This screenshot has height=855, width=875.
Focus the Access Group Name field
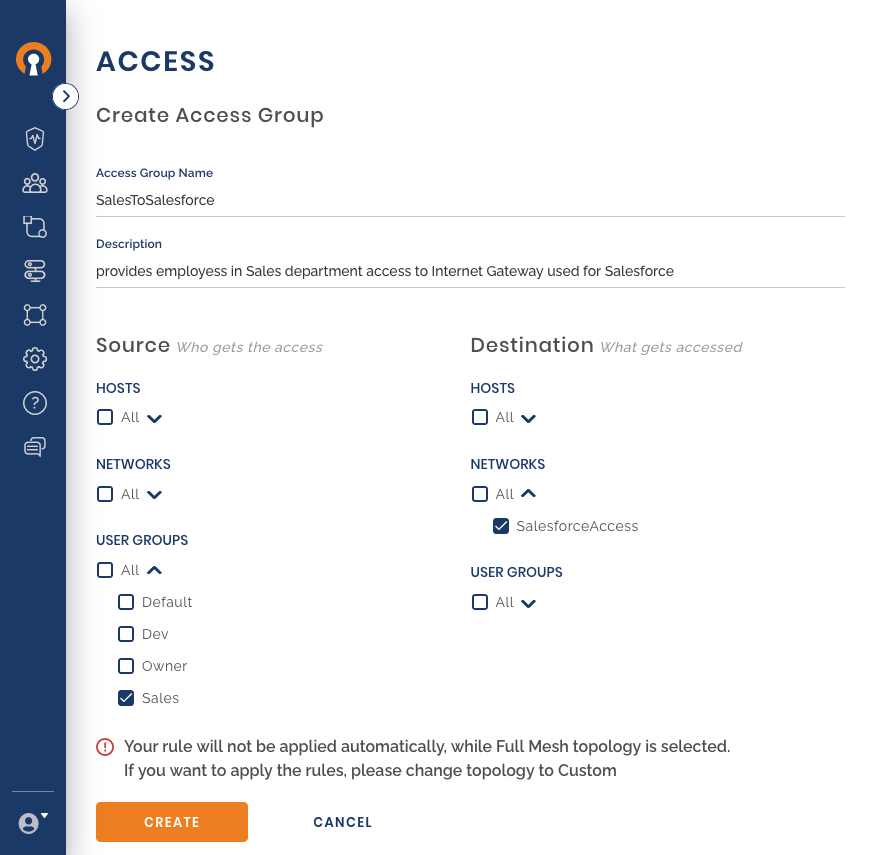(470, 200)
